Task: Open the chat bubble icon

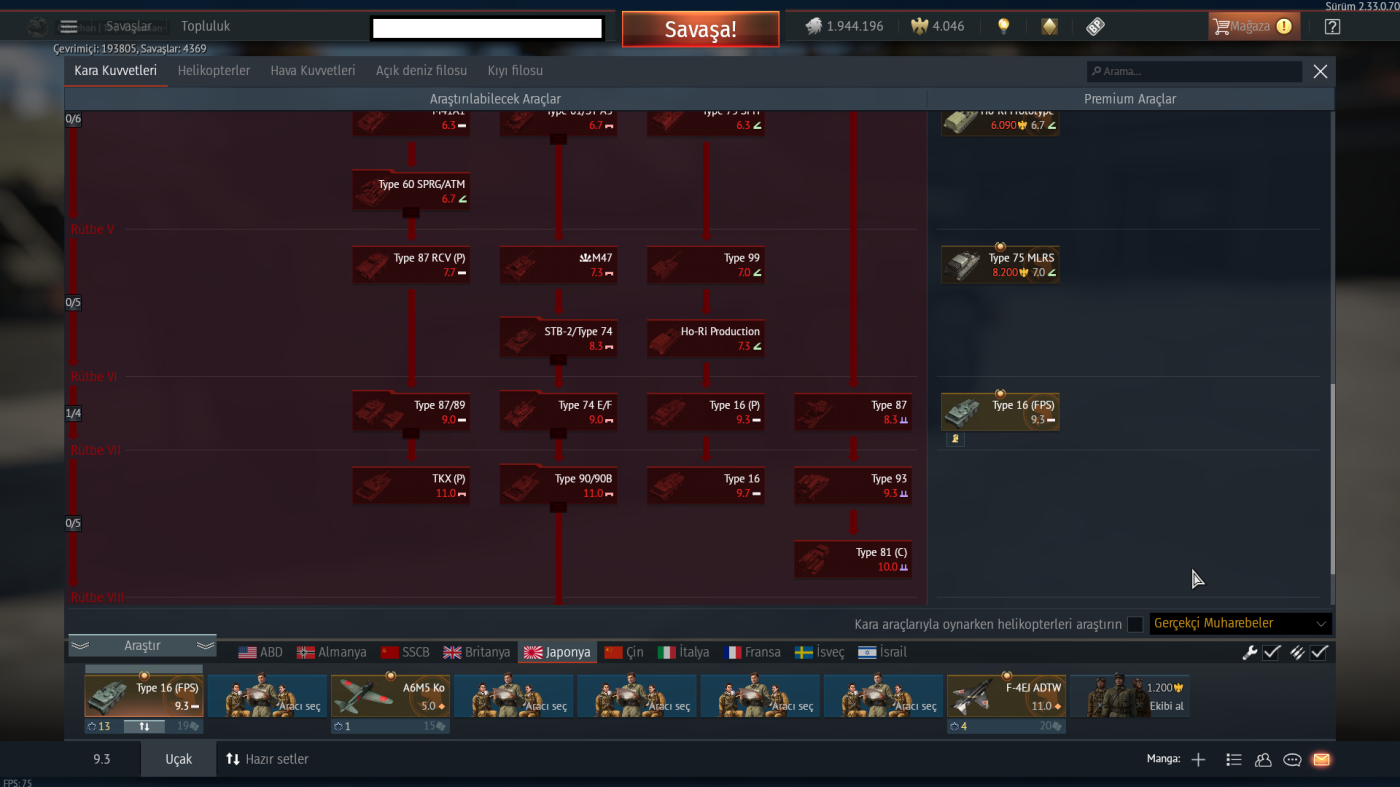Action: [1292, 760]
